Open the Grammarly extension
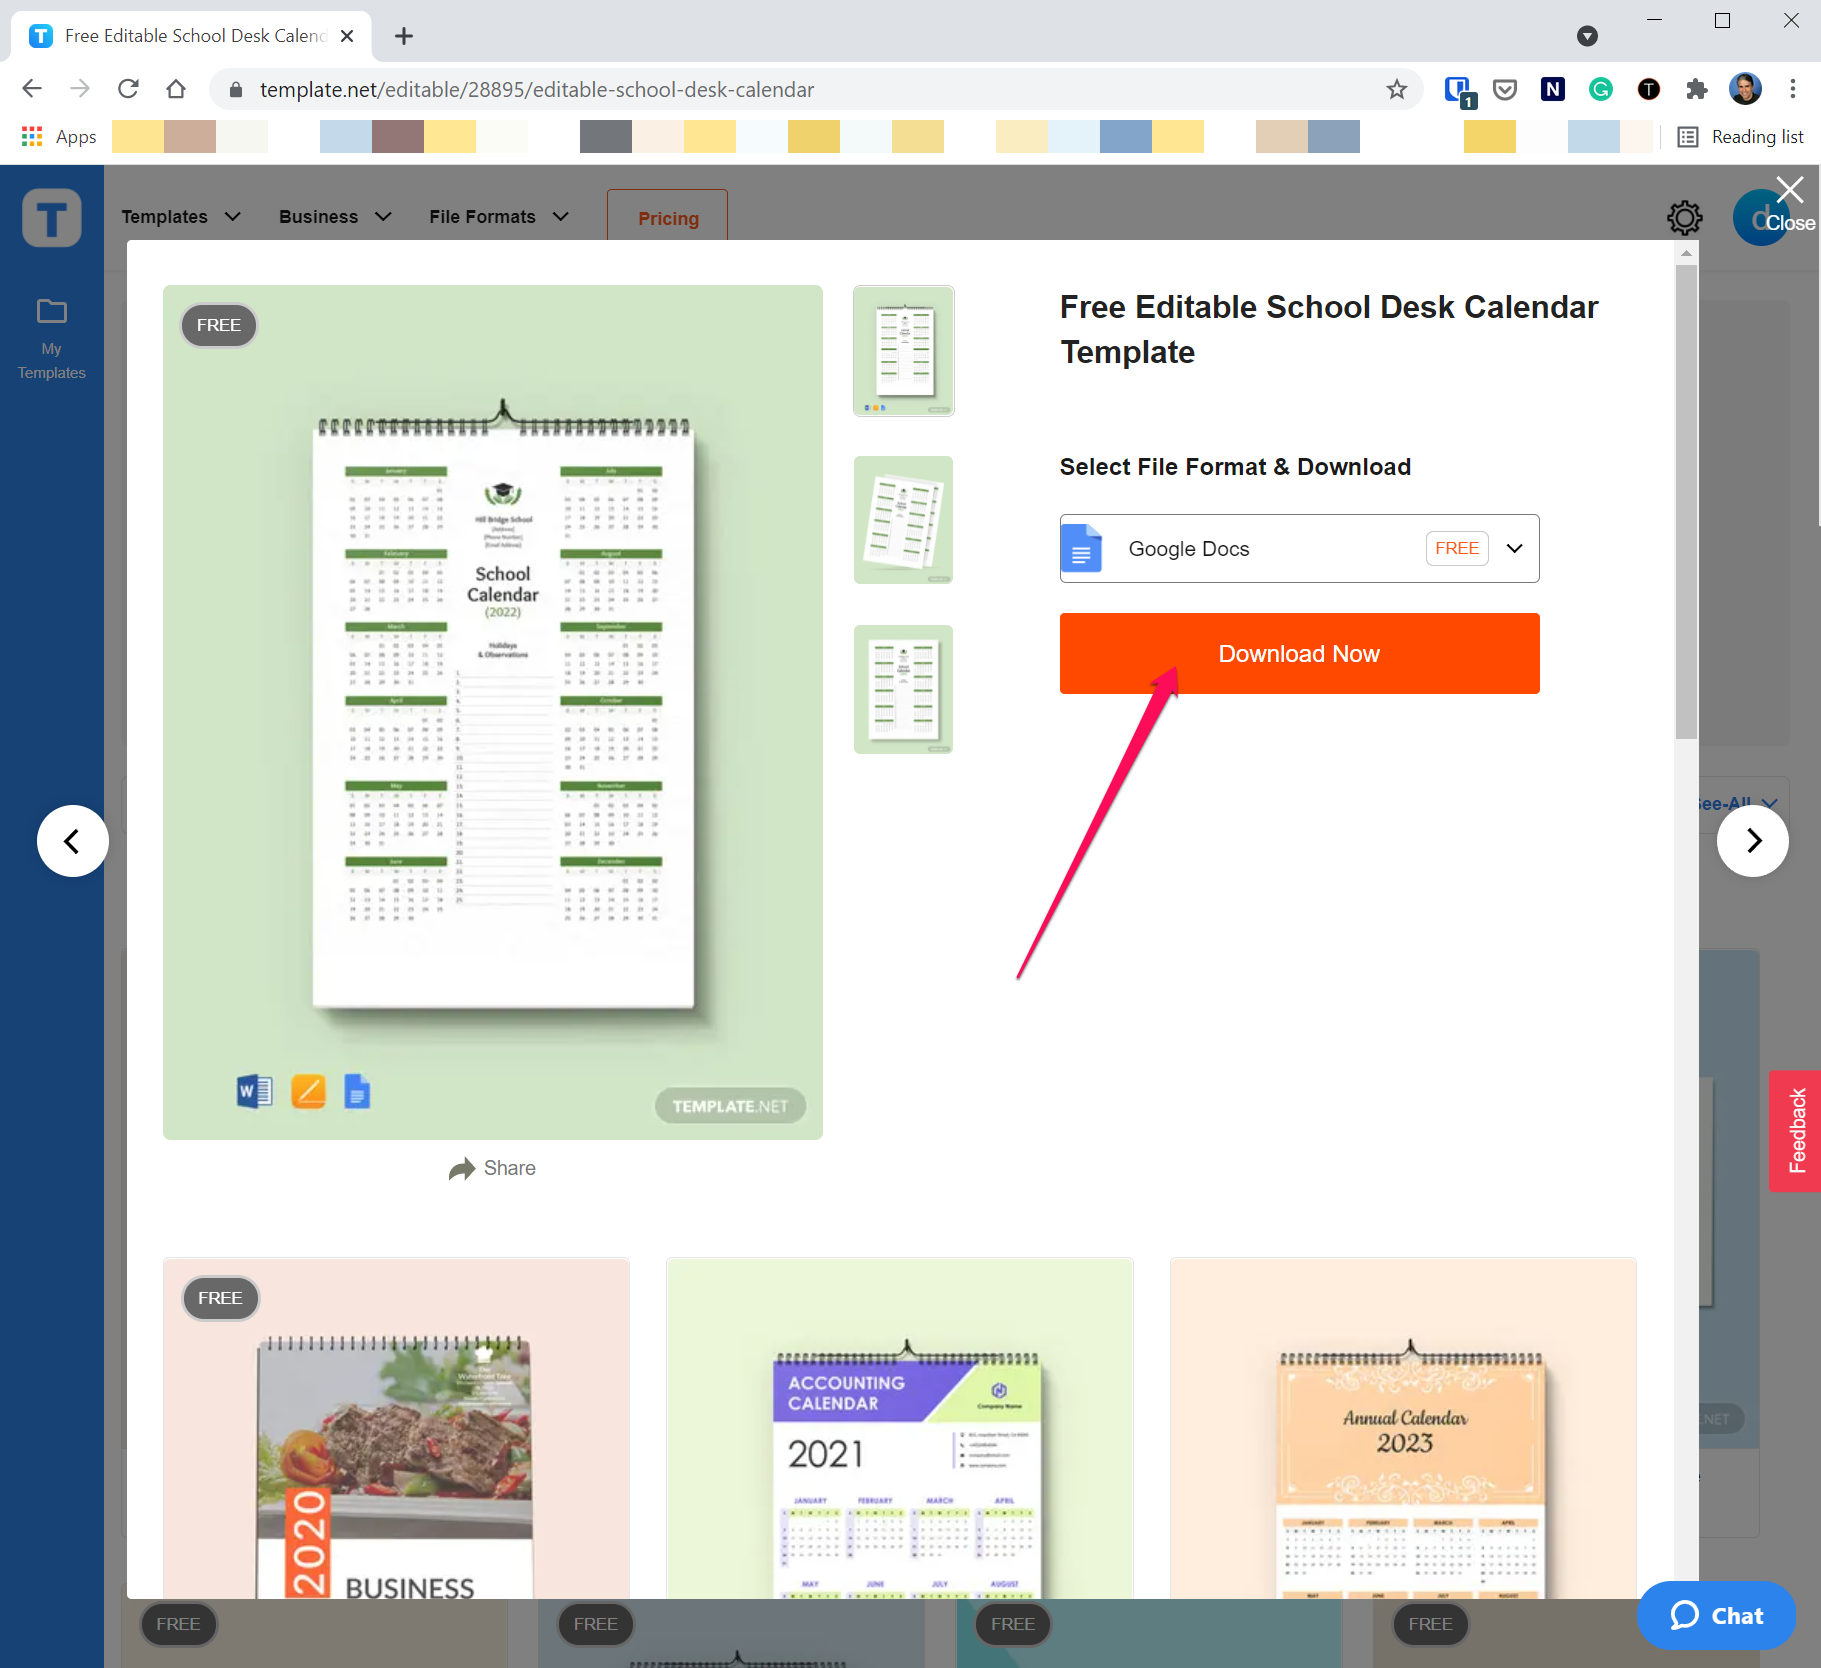 point(1601,89)
